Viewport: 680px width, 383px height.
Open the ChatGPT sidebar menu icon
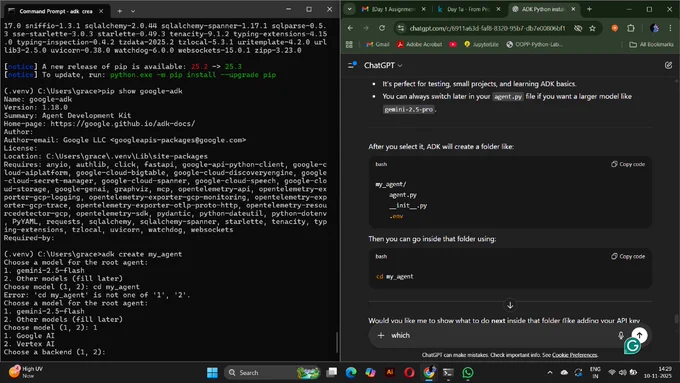tap(352, 65)
